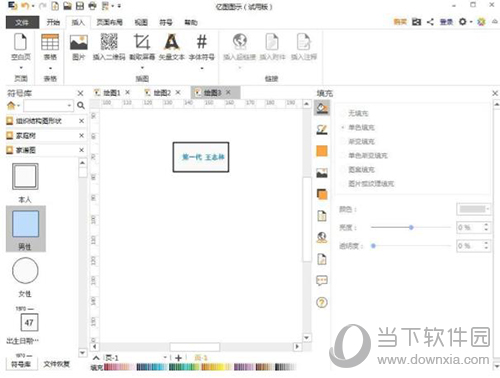The image size is (500, 378).
Task: Open the Fill bucket panel icon
Action: 322,108
